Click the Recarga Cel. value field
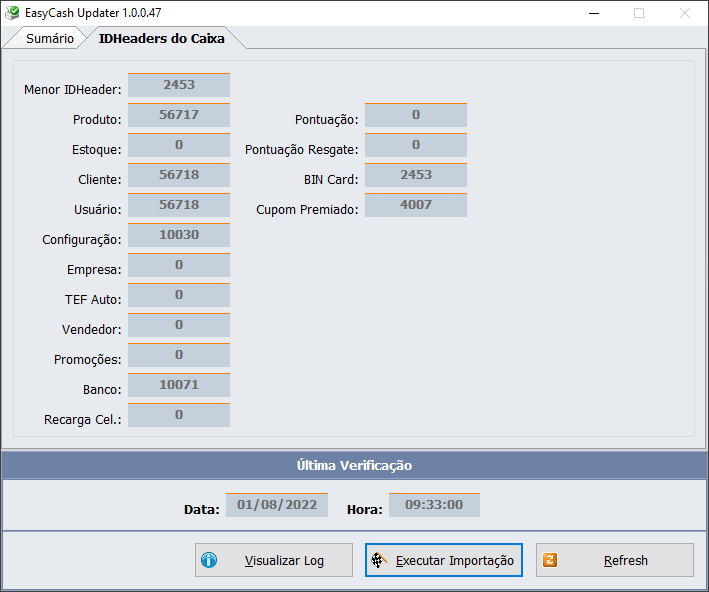Viewport: 709px width, 592px height. point(179,415)
